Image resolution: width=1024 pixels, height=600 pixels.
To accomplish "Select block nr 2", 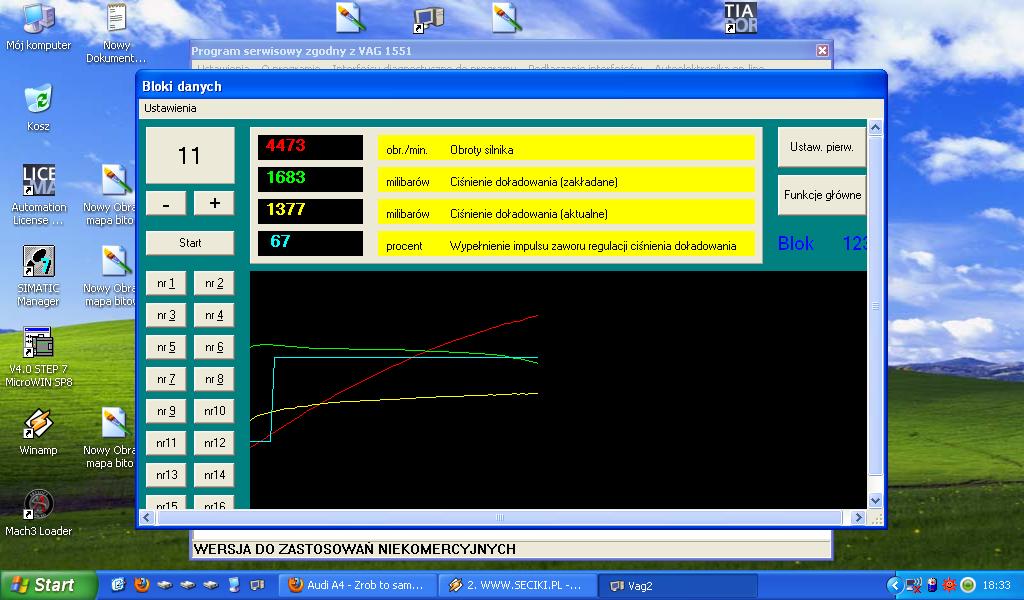I will [214, 283].
